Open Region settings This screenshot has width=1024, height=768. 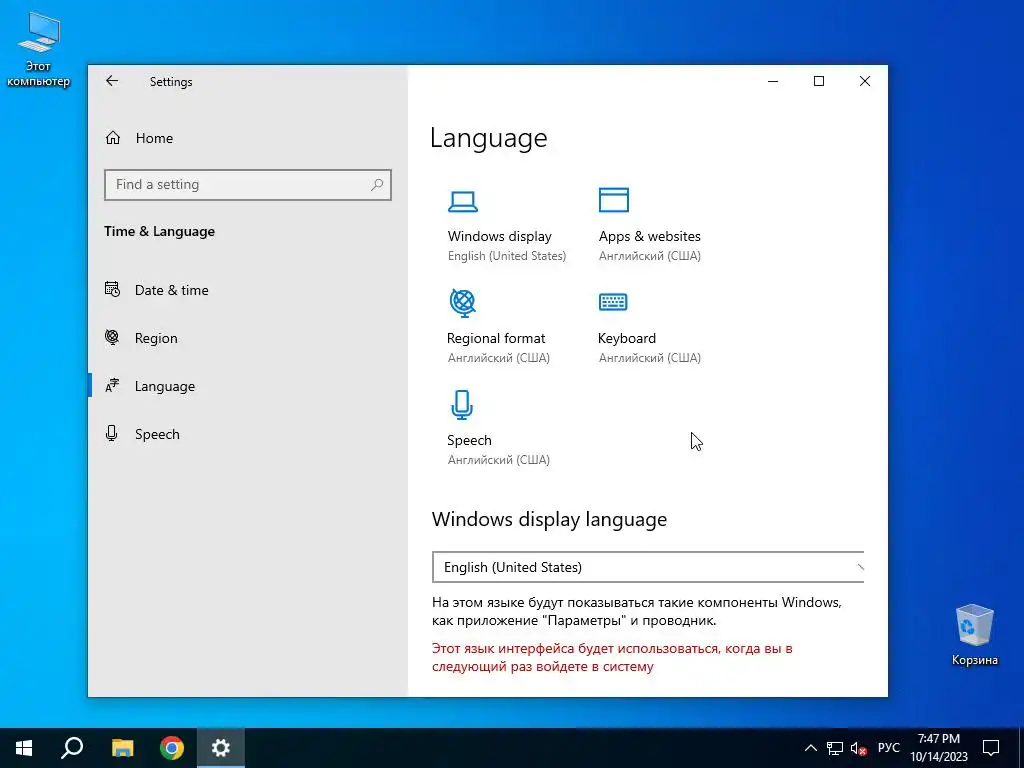156,338
